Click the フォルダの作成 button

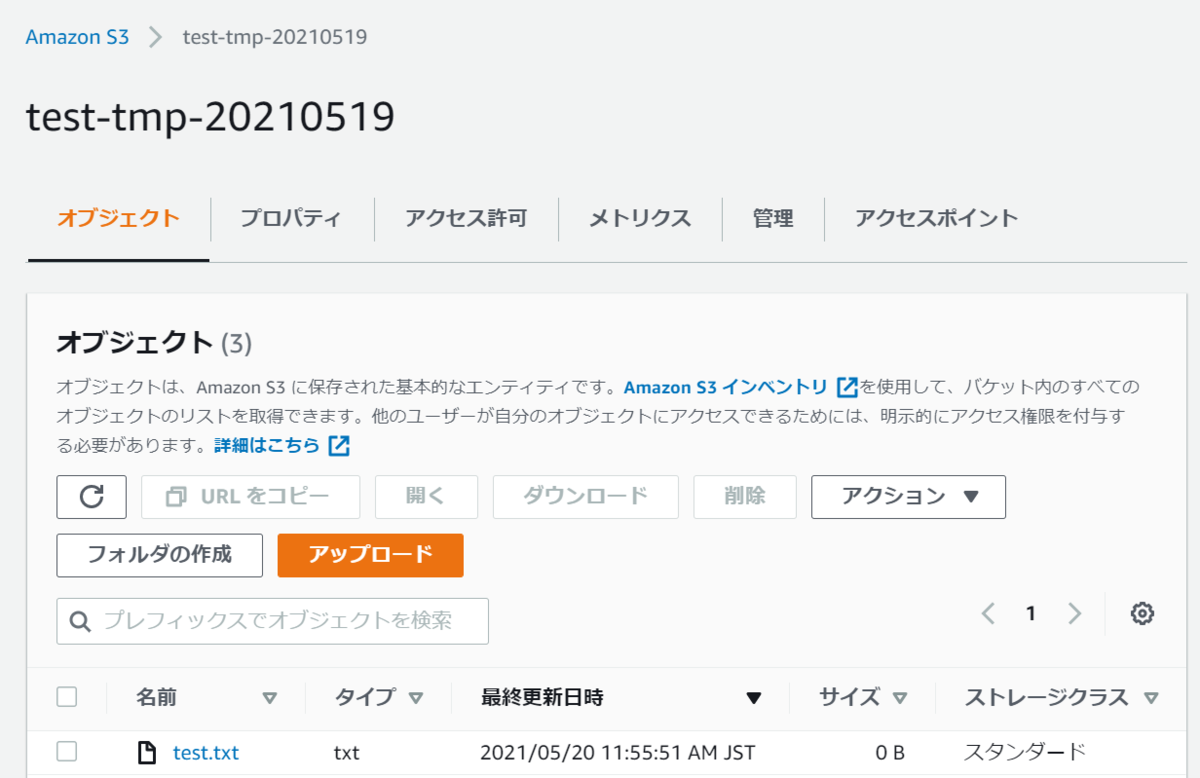coord(160,555)
